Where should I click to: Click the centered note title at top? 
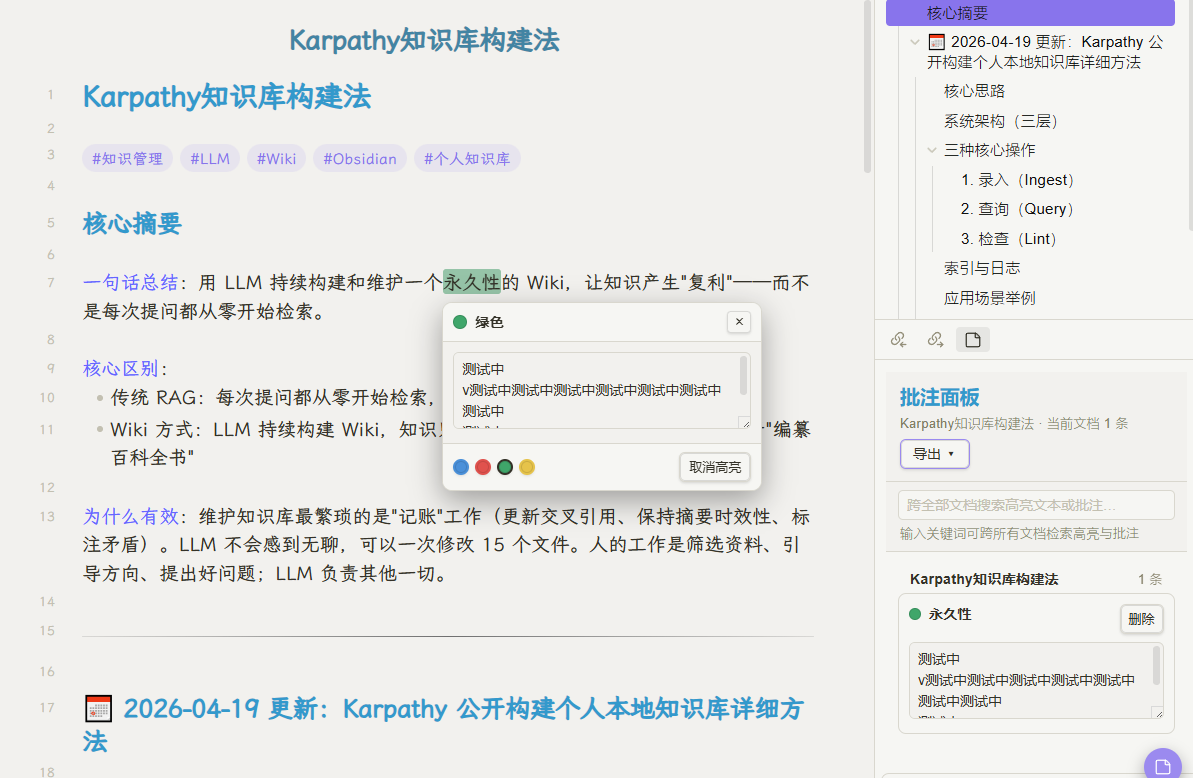pyautogui.click(x=425, y=40)
